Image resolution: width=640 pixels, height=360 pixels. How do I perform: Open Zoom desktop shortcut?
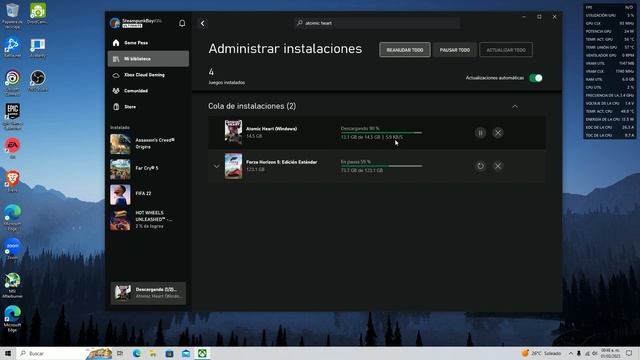[12, 249]
